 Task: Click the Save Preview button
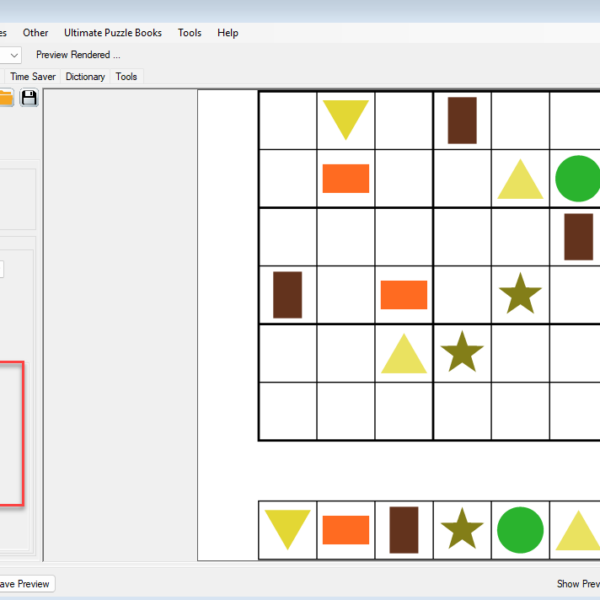point(24,584)
